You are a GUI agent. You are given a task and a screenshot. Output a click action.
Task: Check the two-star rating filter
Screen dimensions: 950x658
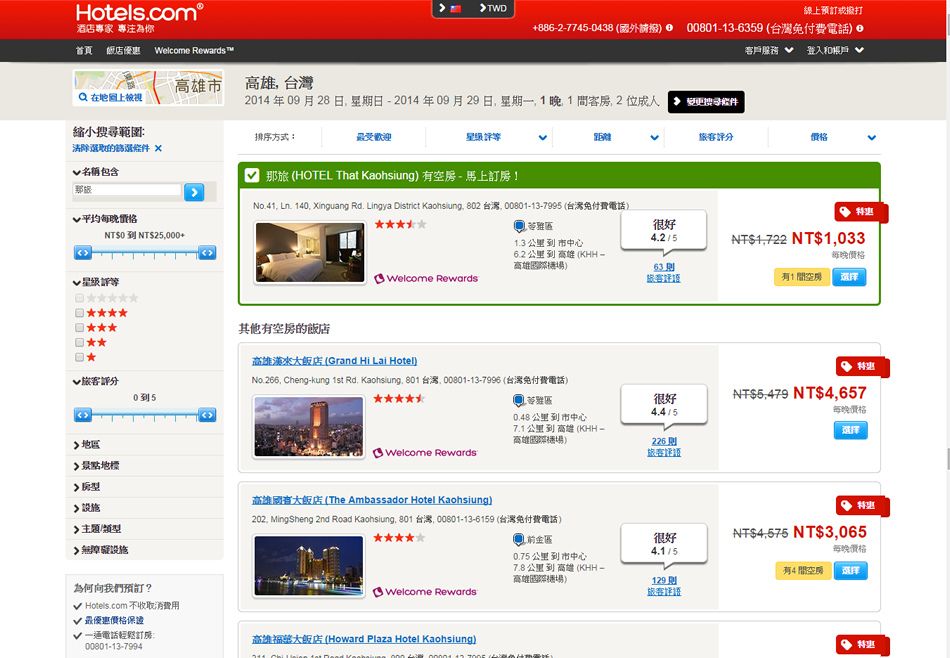point(79,342)
